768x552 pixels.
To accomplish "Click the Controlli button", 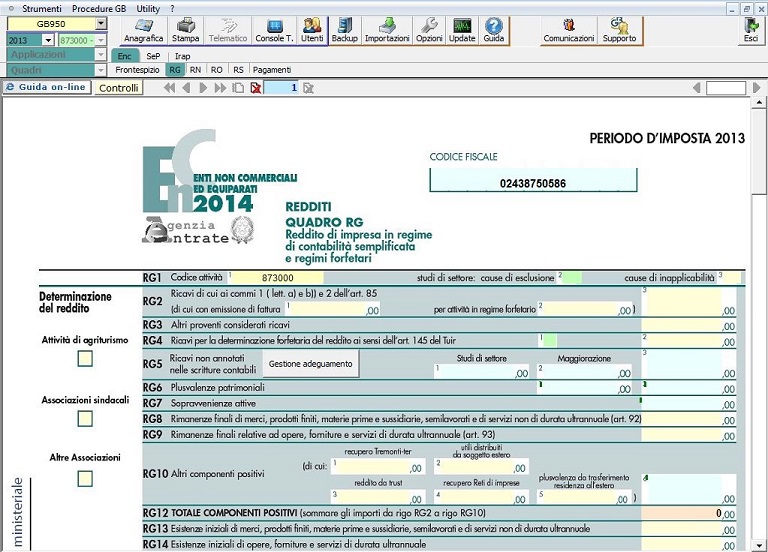I will coord(119,88).
